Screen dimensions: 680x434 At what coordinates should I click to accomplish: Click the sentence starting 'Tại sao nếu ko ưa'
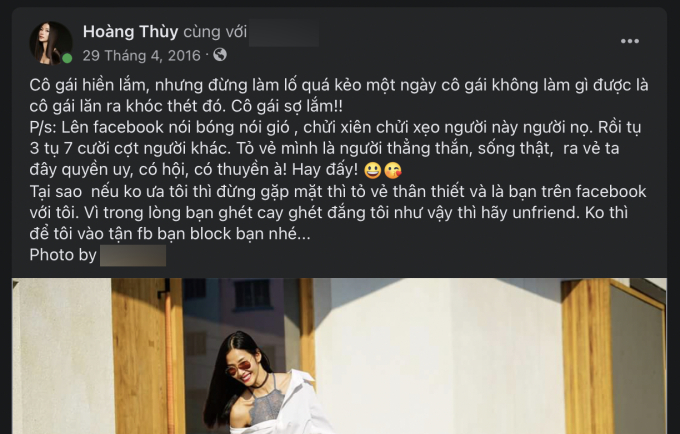point(338,212)
